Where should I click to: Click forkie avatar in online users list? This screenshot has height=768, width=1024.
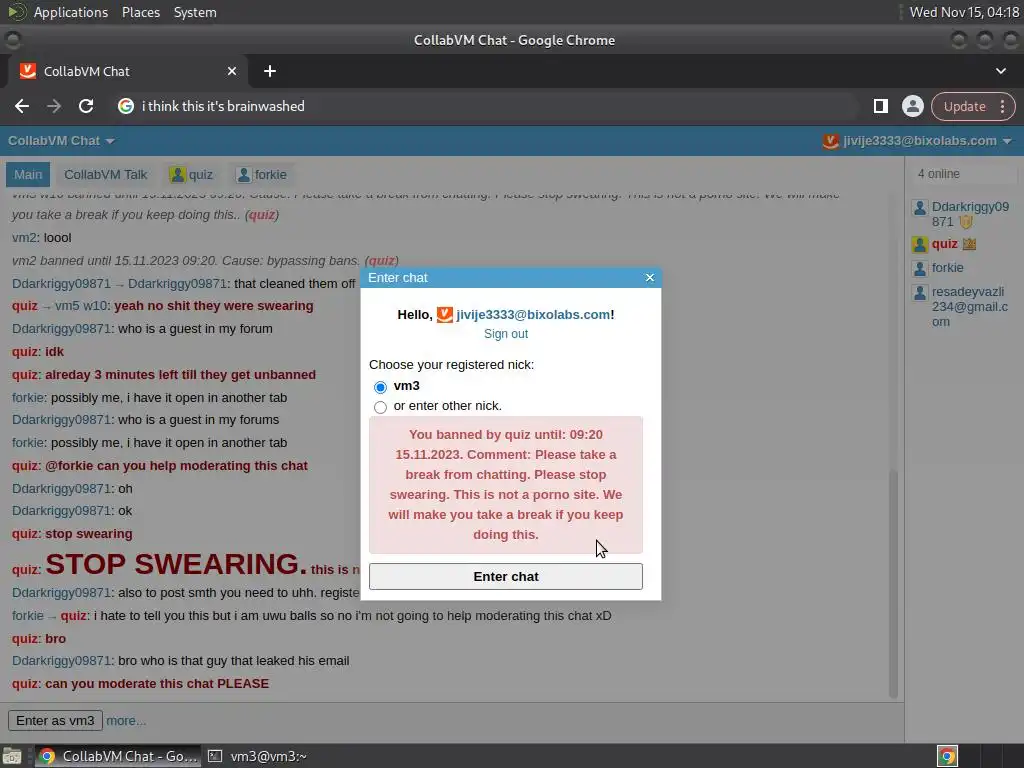[x=920, y=268]
